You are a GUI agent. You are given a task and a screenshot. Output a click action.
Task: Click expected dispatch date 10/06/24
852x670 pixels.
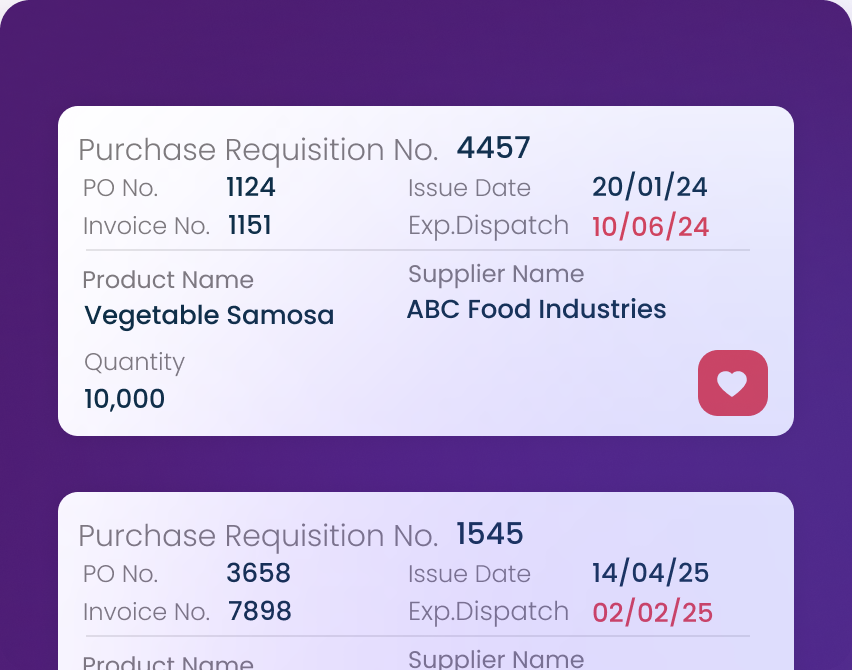[650, 226]
